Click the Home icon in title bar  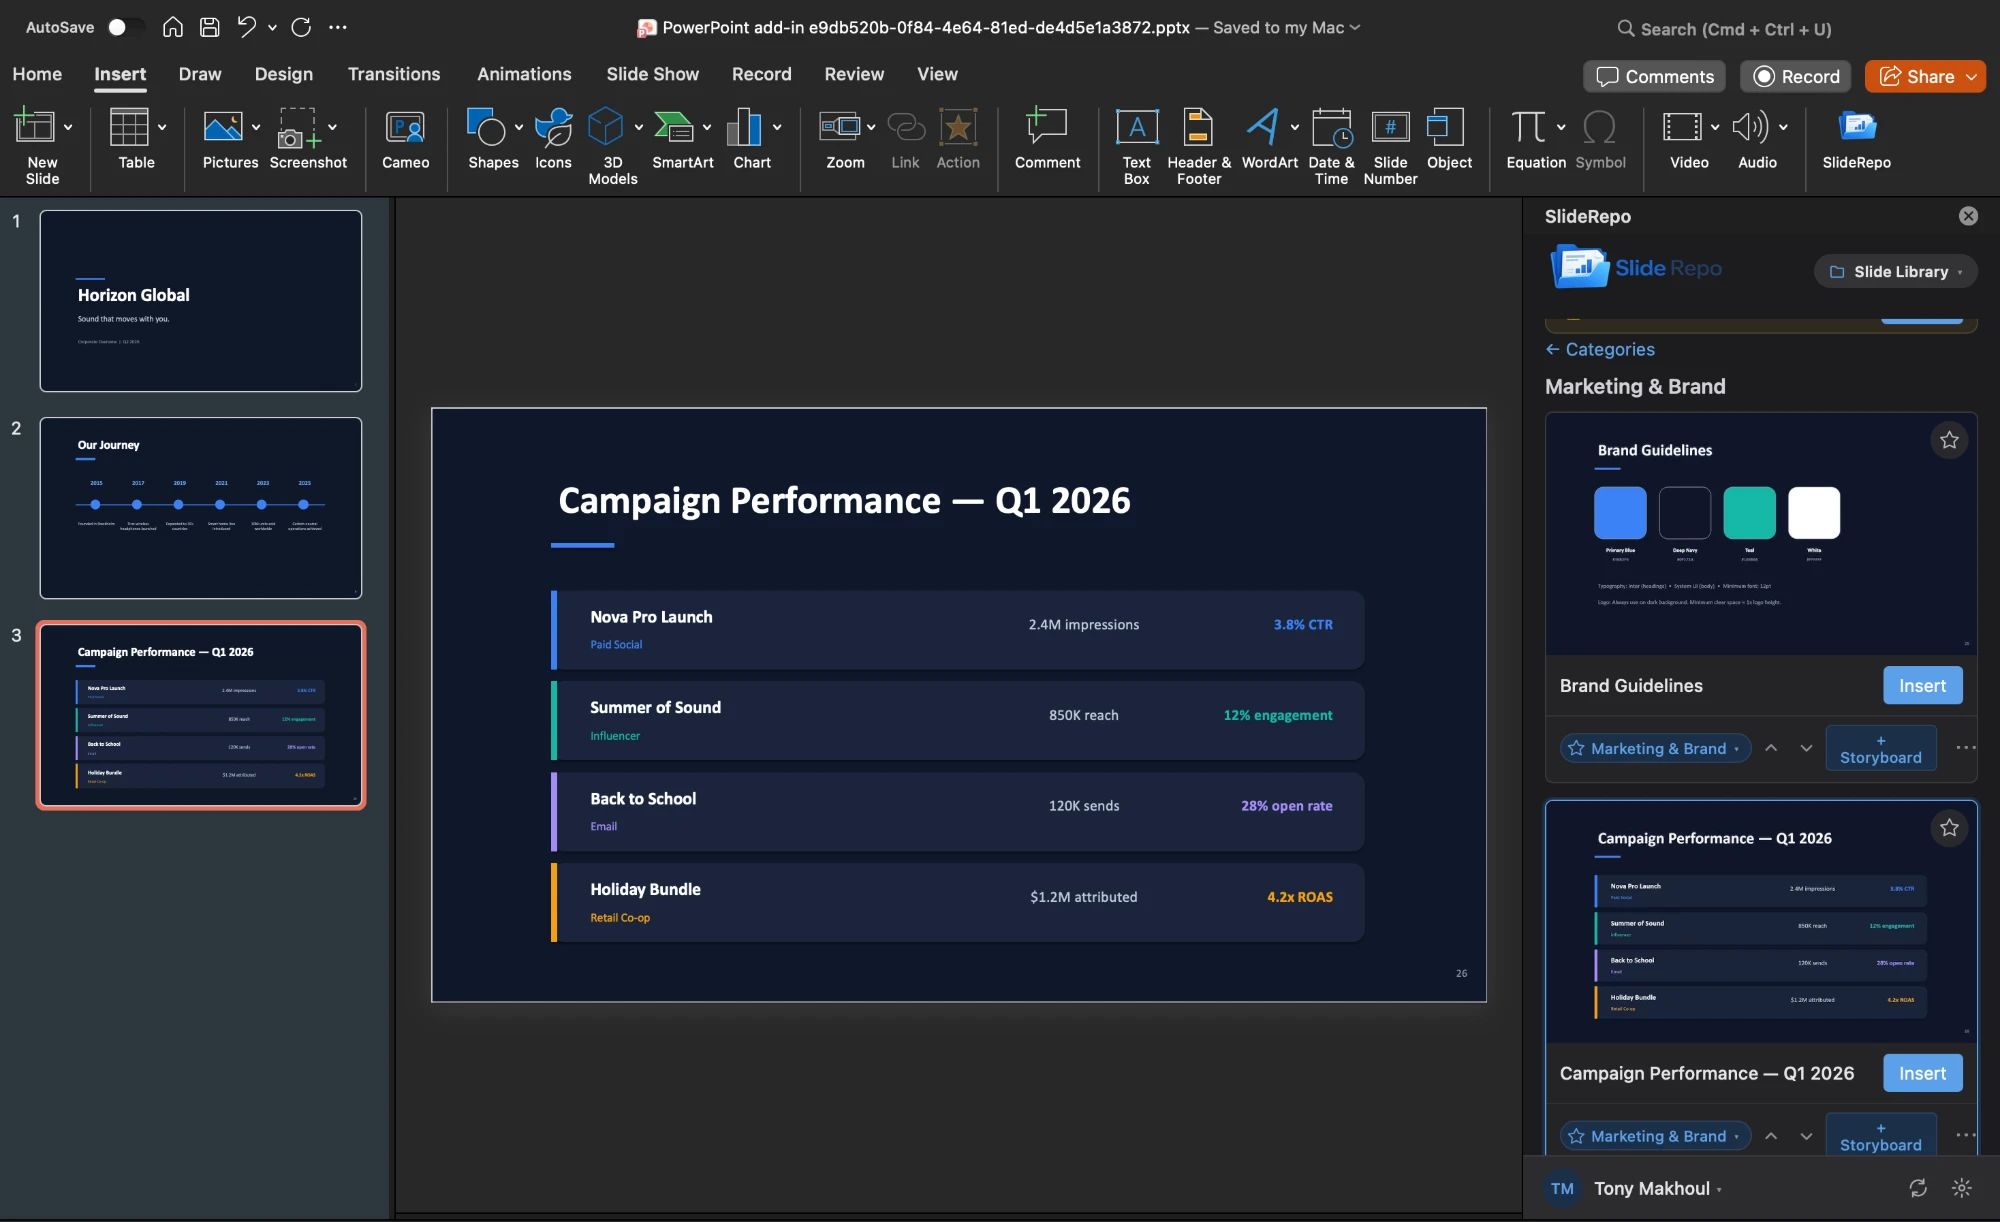pos(172,27)
